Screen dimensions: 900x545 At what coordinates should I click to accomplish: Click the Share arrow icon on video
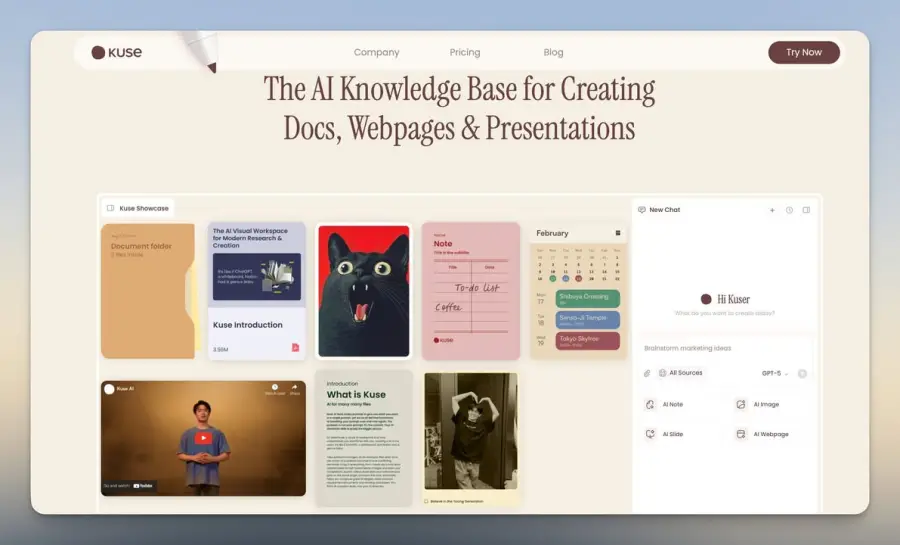(x=294, y=389)
